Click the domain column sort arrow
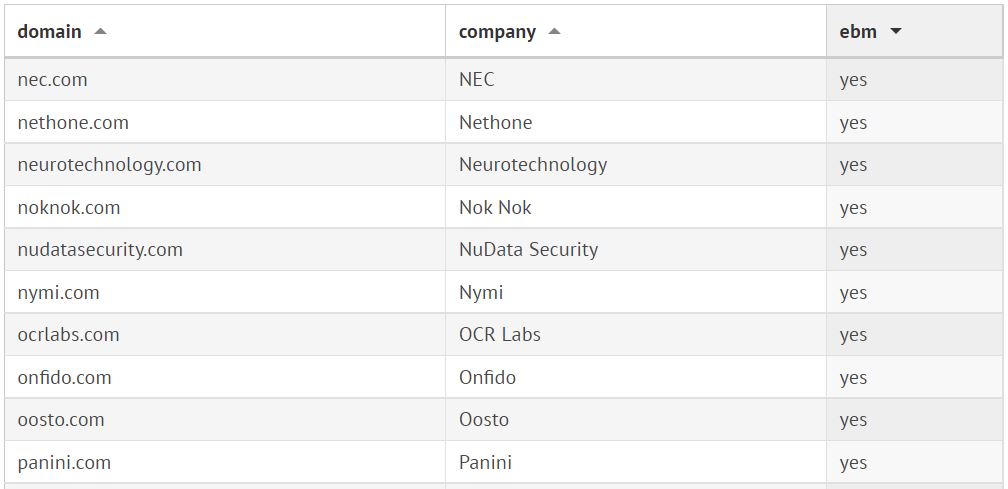This screenshot has height=489, width=1008. (100, 32)
